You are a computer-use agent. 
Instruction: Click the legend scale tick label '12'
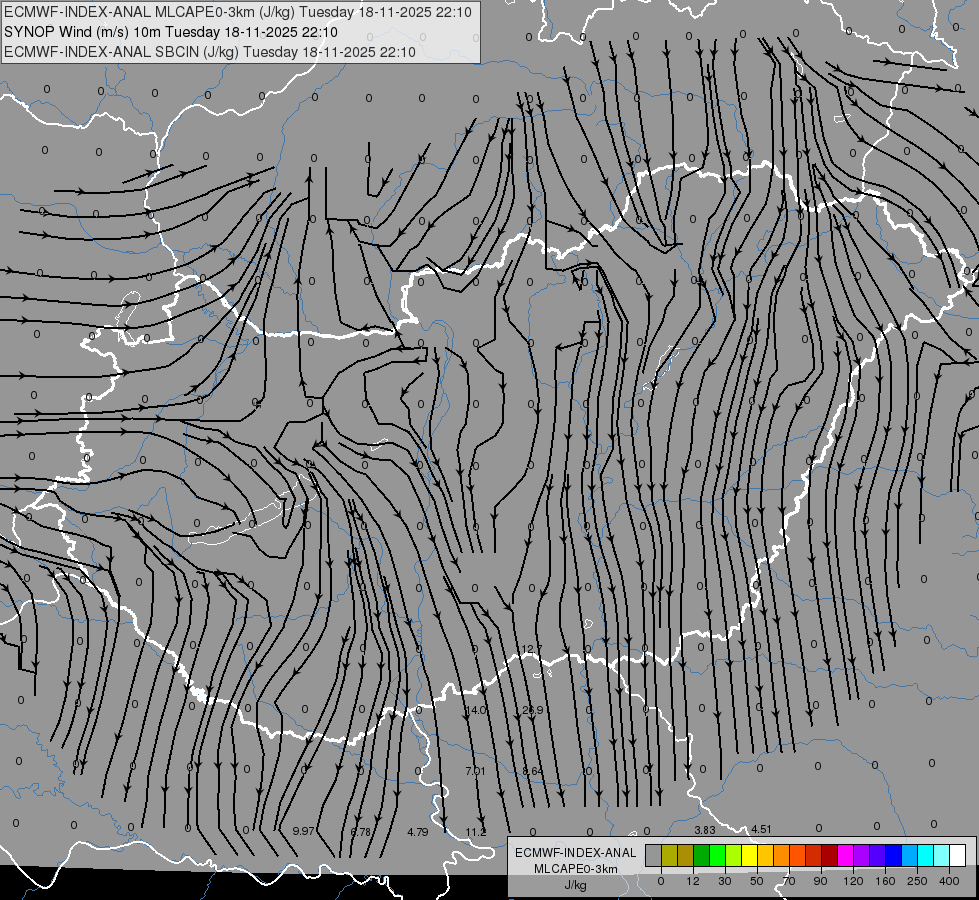coord(693,881)
